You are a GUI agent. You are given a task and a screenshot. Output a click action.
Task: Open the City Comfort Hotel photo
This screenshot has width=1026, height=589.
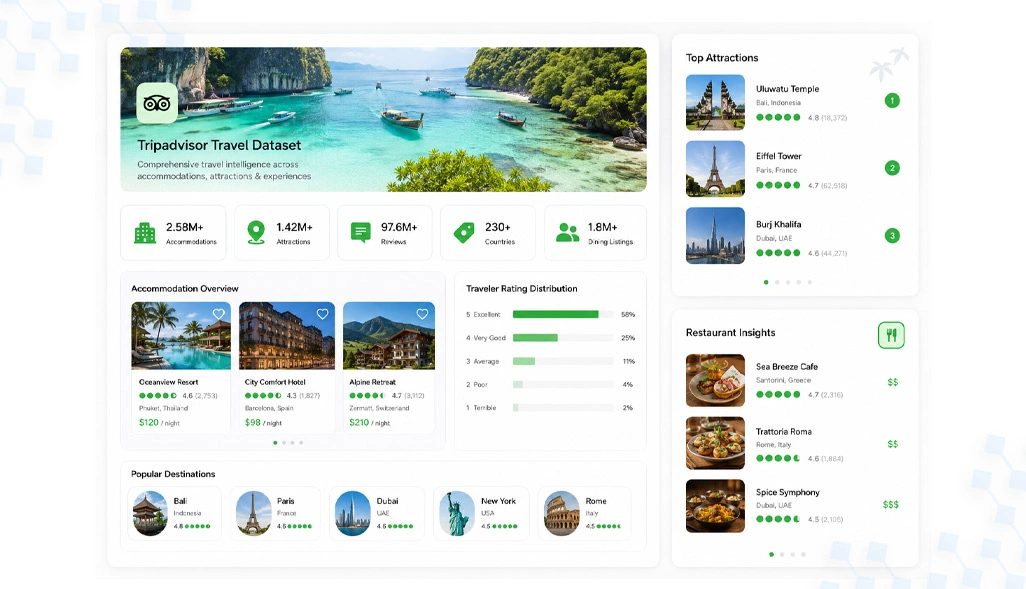(x=287, y=336)
